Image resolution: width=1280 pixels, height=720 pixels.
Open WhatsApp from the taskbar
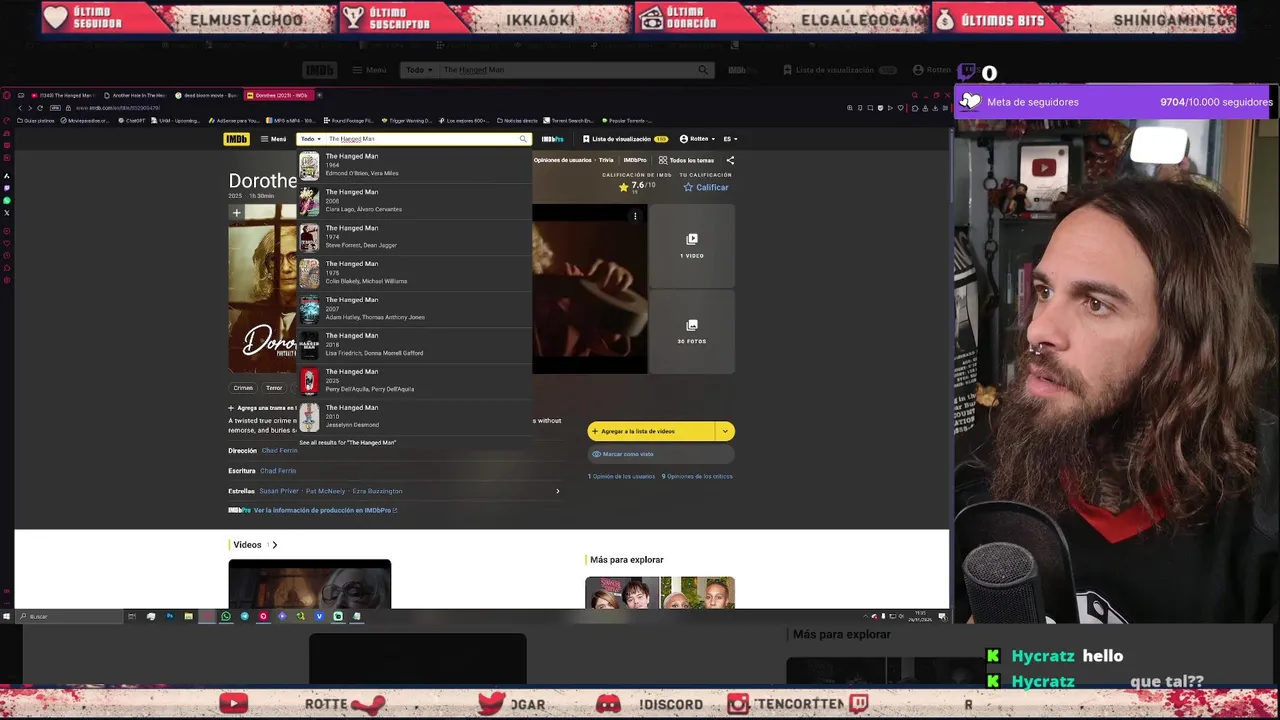coord(226,616)
